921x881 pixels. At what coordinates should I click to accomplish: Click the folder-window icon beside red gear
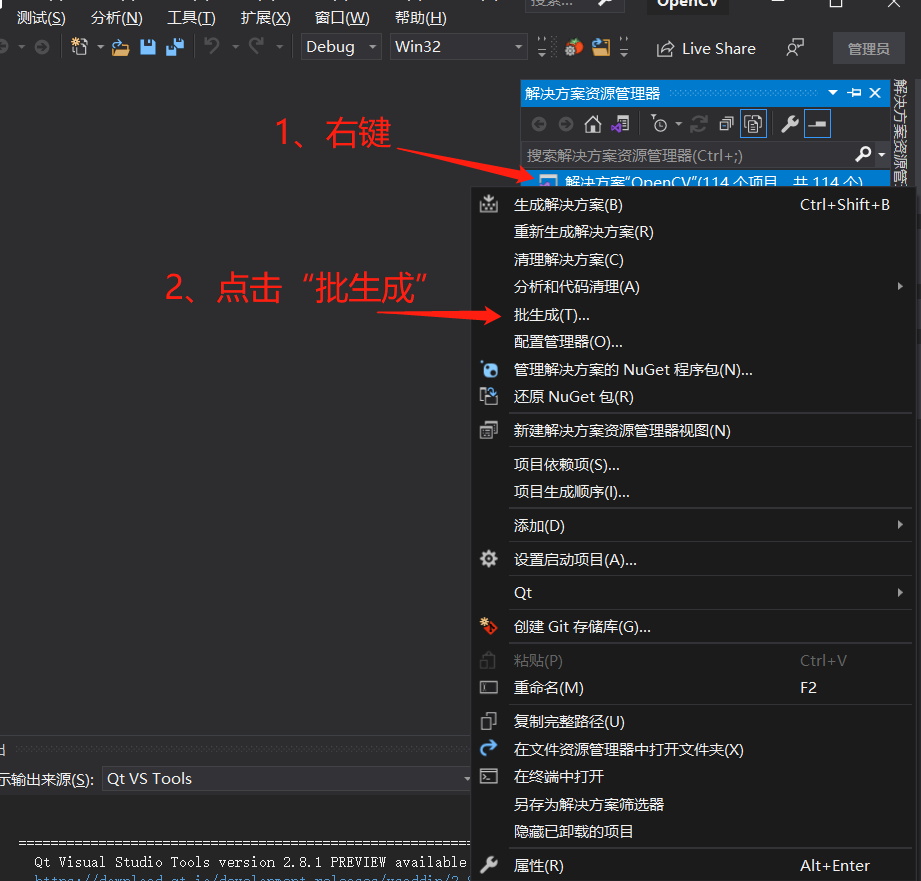[x=600, y=46]
